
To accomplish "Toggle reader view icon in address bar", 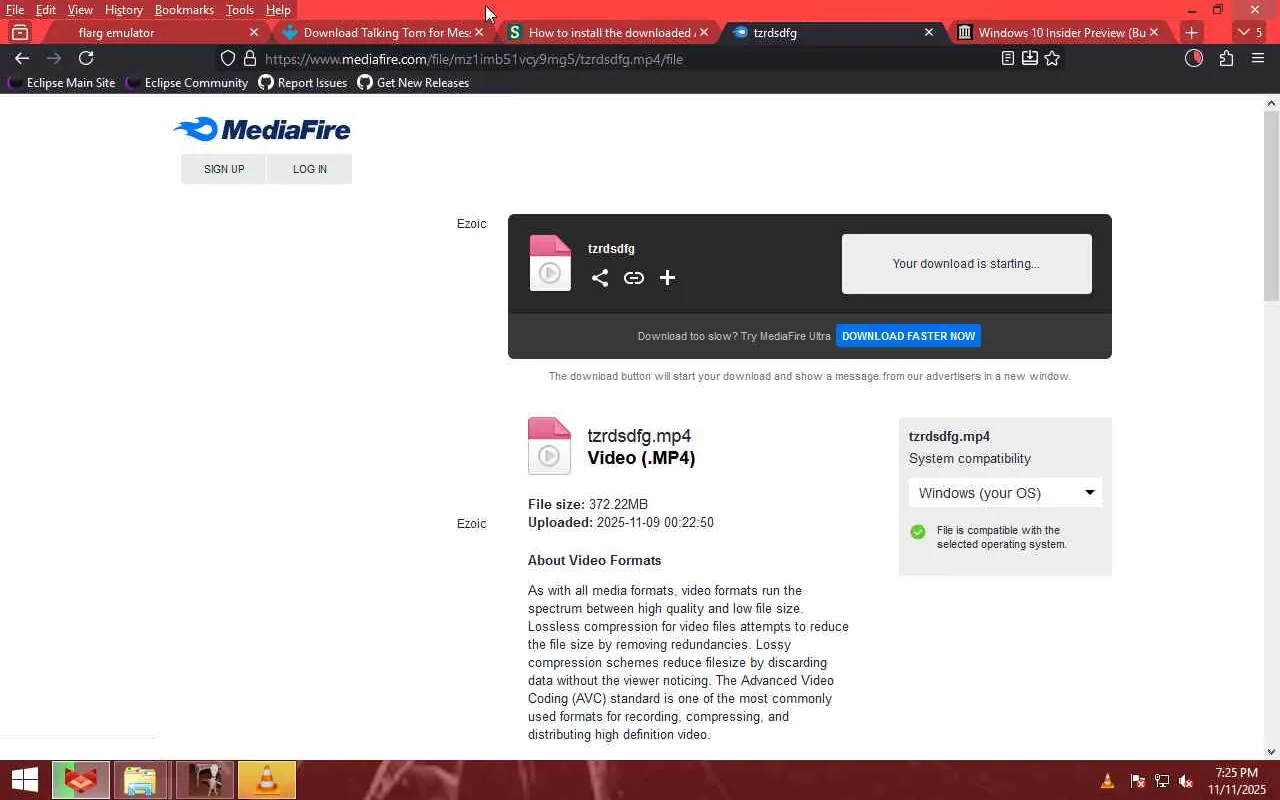I will (1008, 59).
